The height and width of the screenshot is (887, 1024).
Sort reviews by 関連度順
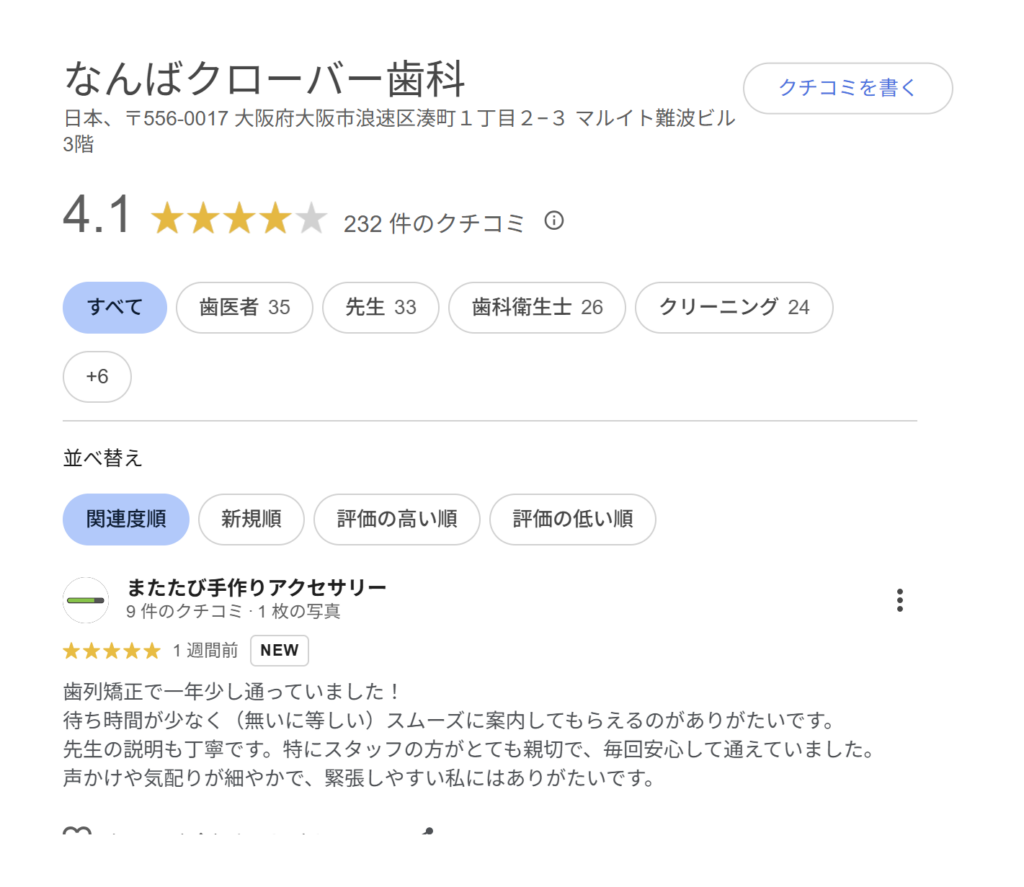(x=126, y=519)
